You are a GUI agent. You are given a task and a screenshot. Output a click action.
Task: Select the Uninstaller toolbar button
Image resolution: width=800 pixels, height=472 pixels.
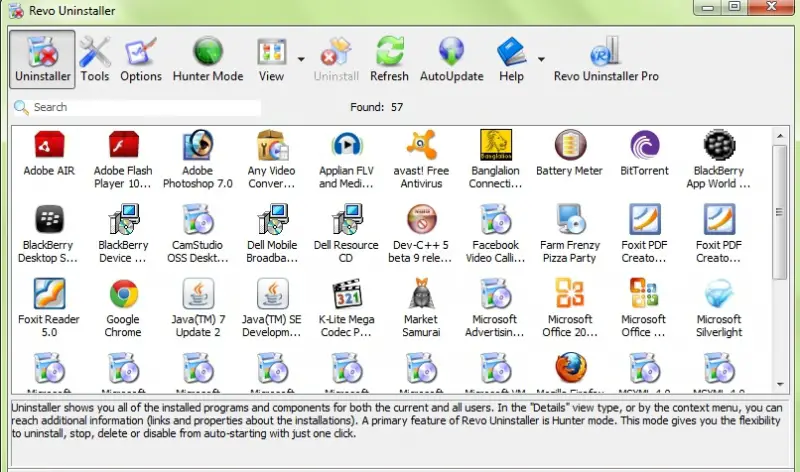click(x=42, y=59)
